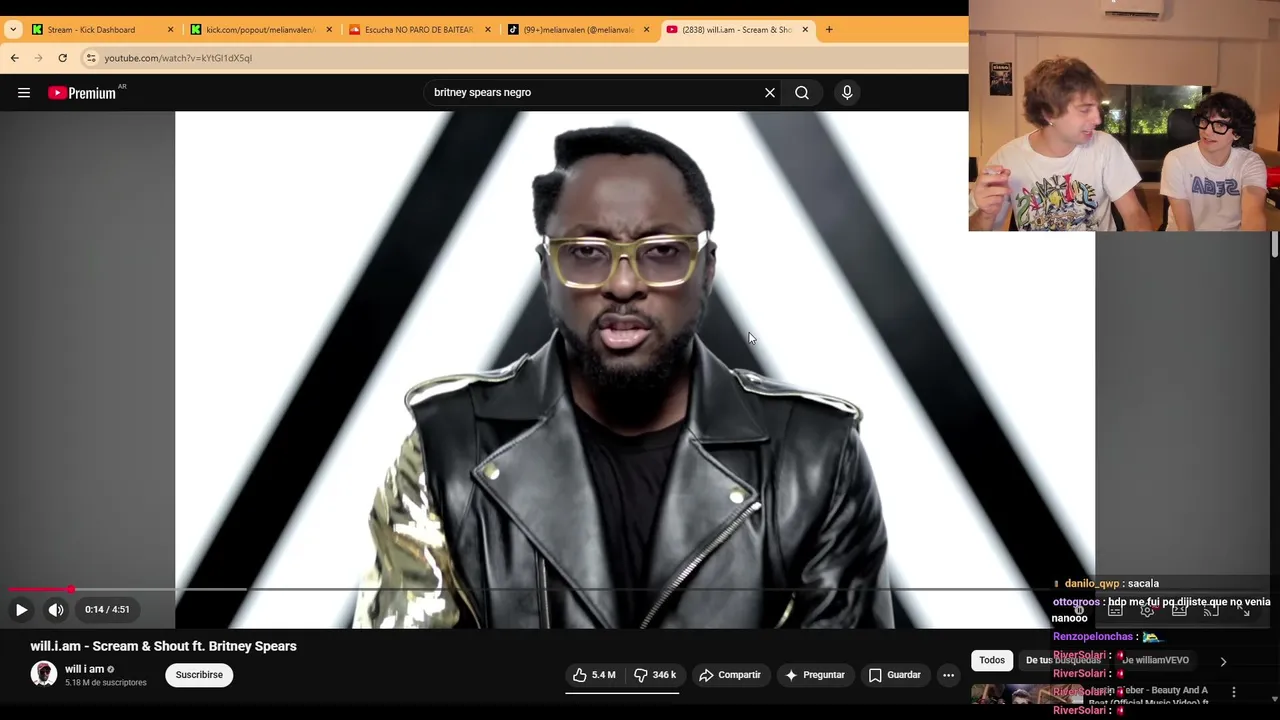Viewport: 1280px width, 720px height.
Task: Close the will.i.am Scream & Shout tab
Action: point(805,30)
